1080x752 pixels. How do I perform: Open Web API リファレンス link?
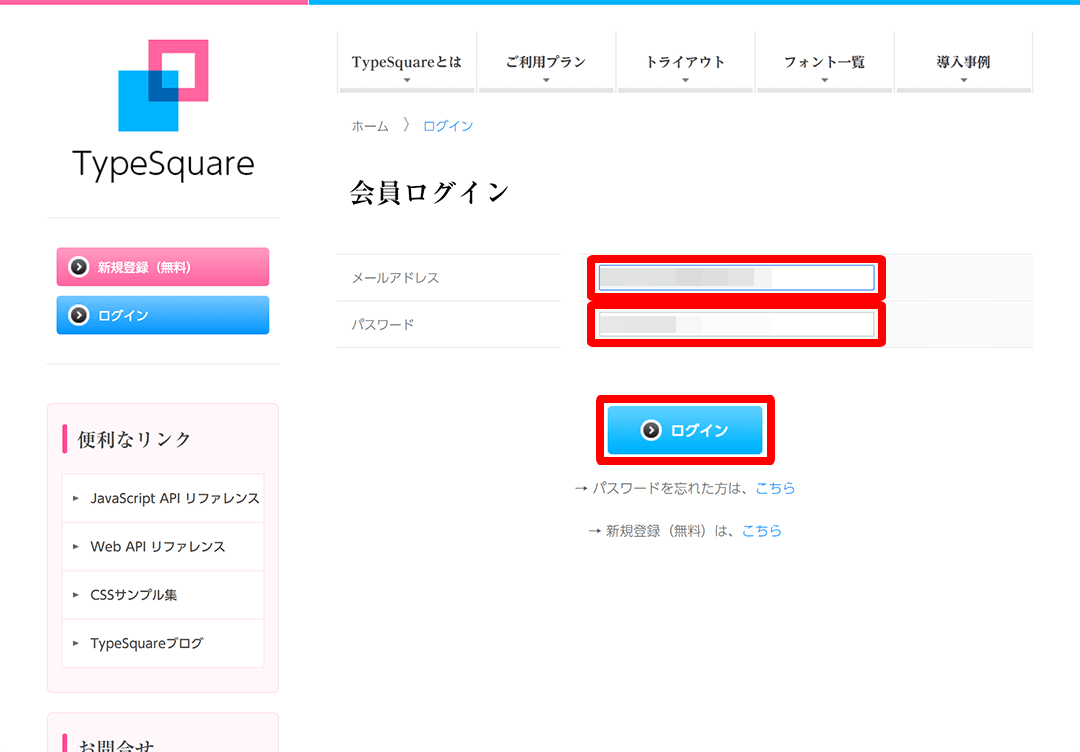pos(158,547)
